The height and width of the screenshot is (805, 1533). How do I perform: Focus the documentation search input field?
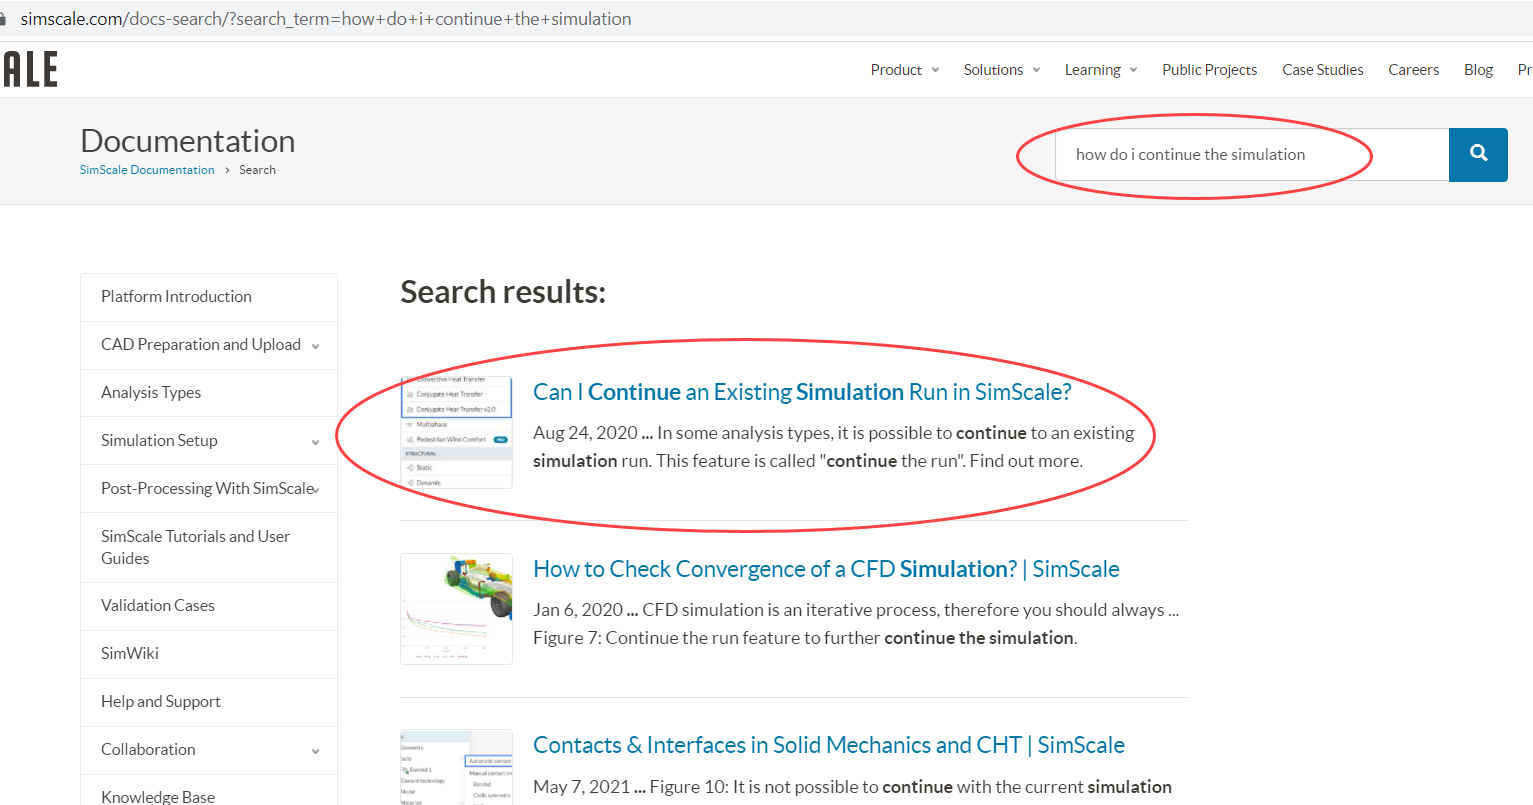pyautogui.click(x=1252, y=154)
